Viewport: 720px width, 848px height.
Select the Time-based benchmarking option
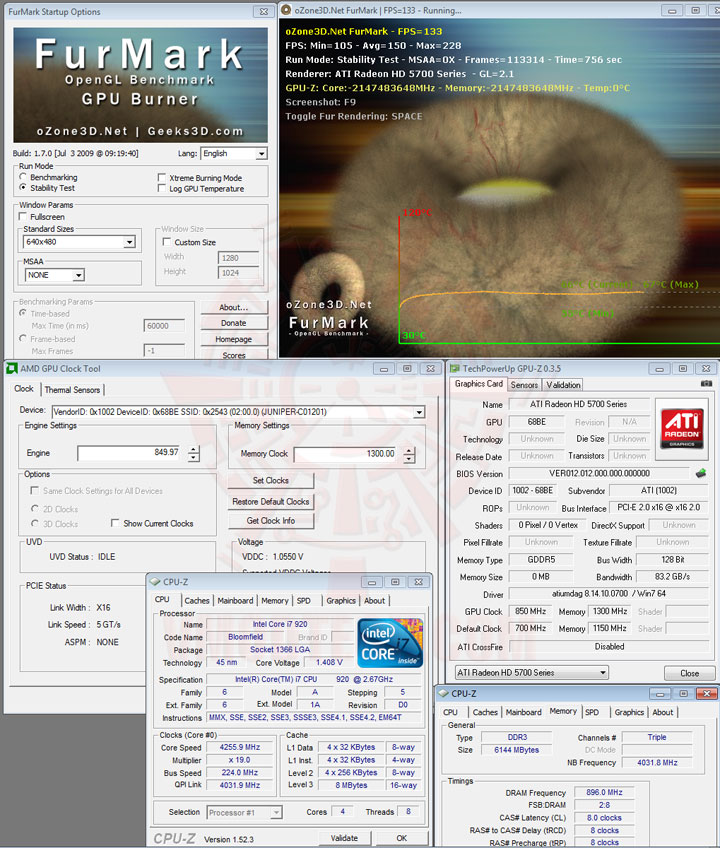coord(23,313)
